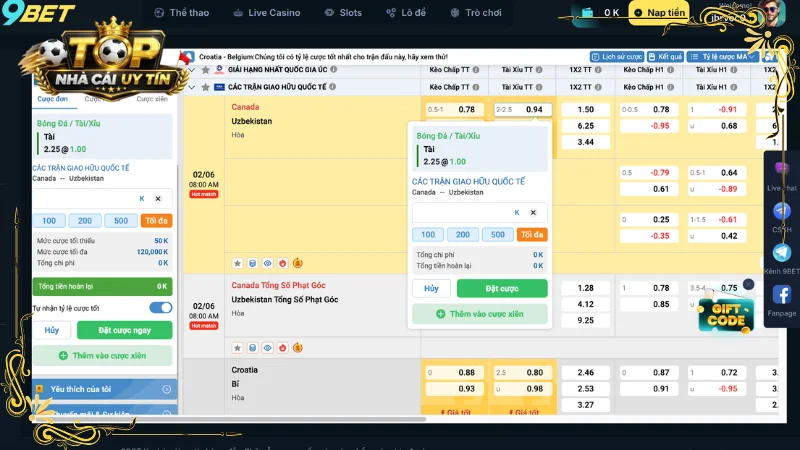Click the coin icon in Canada vs Uzbekistan row
The width and height of the screenshot is (800, 450).
point(298,263)
